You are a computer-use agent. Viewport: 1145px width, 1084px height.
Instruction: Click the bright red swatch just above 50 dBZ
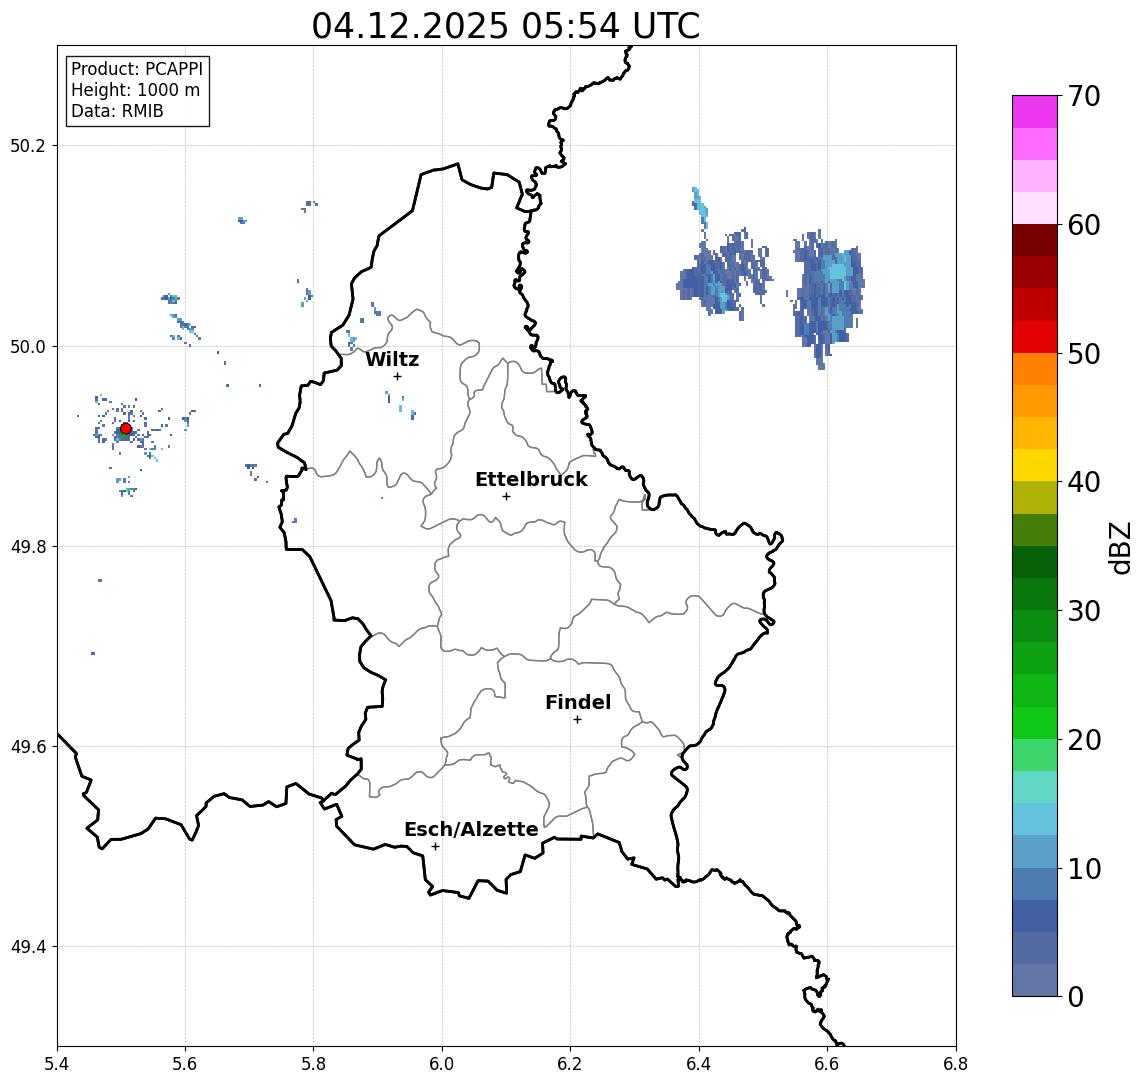click(1035, 337)
